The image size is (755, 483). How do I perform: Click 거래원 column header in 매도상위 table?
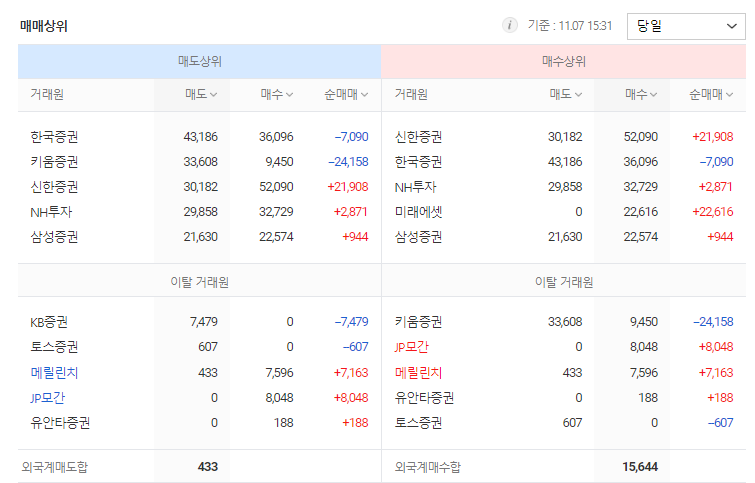tap(47, 94)
